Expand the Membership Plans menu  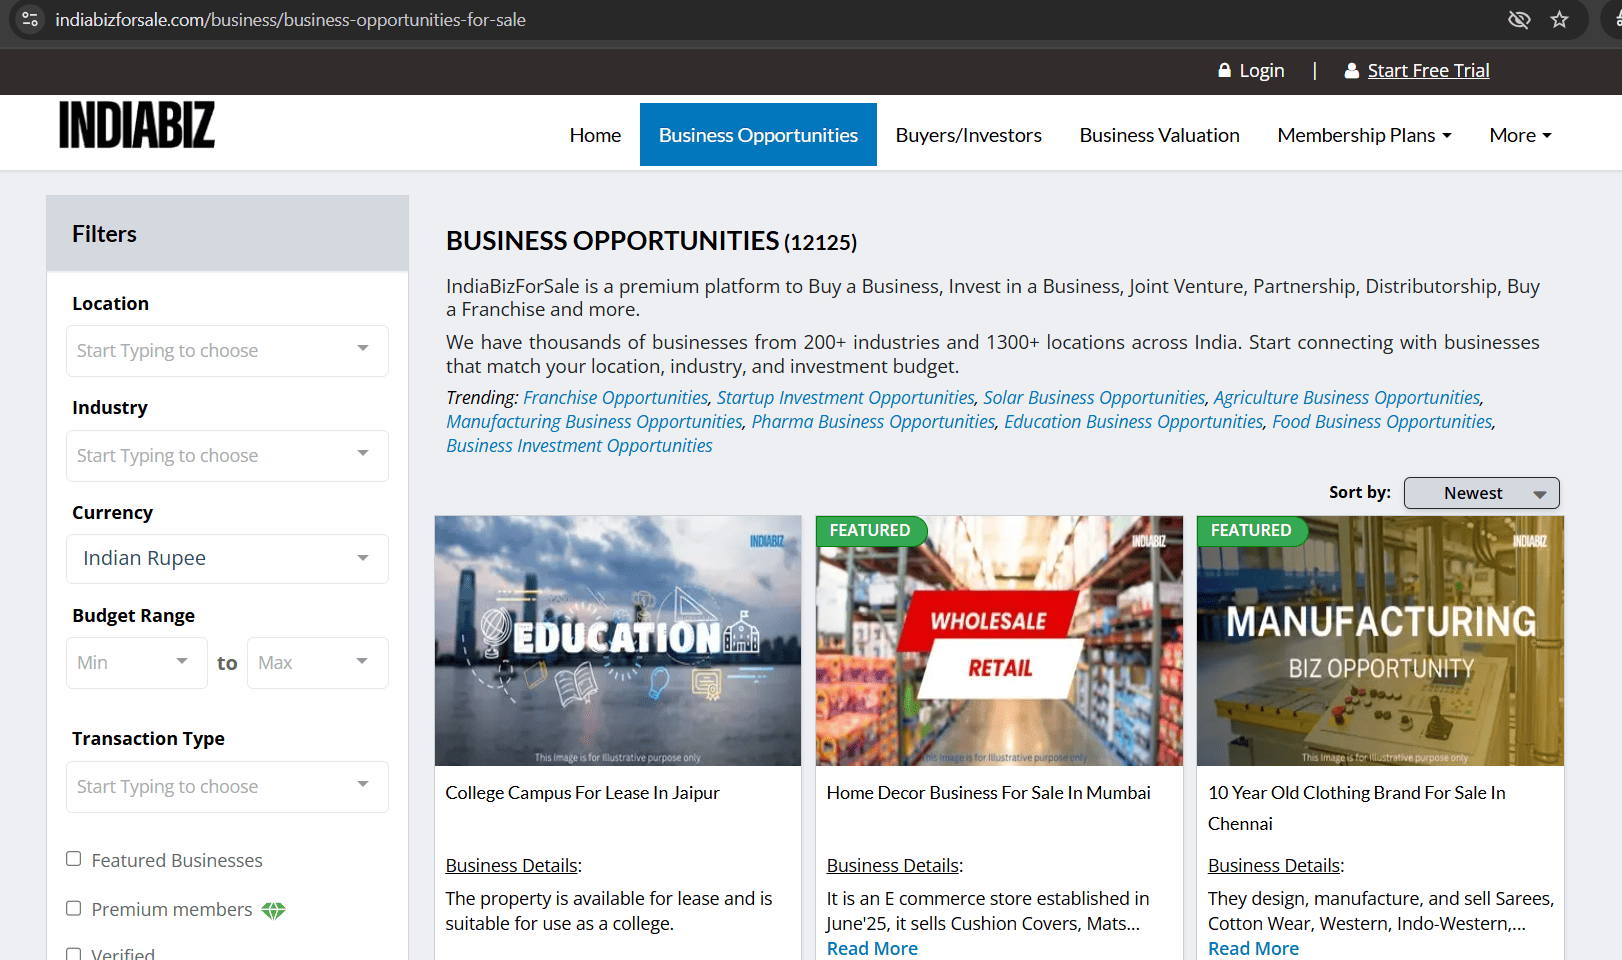point(1364,135)
